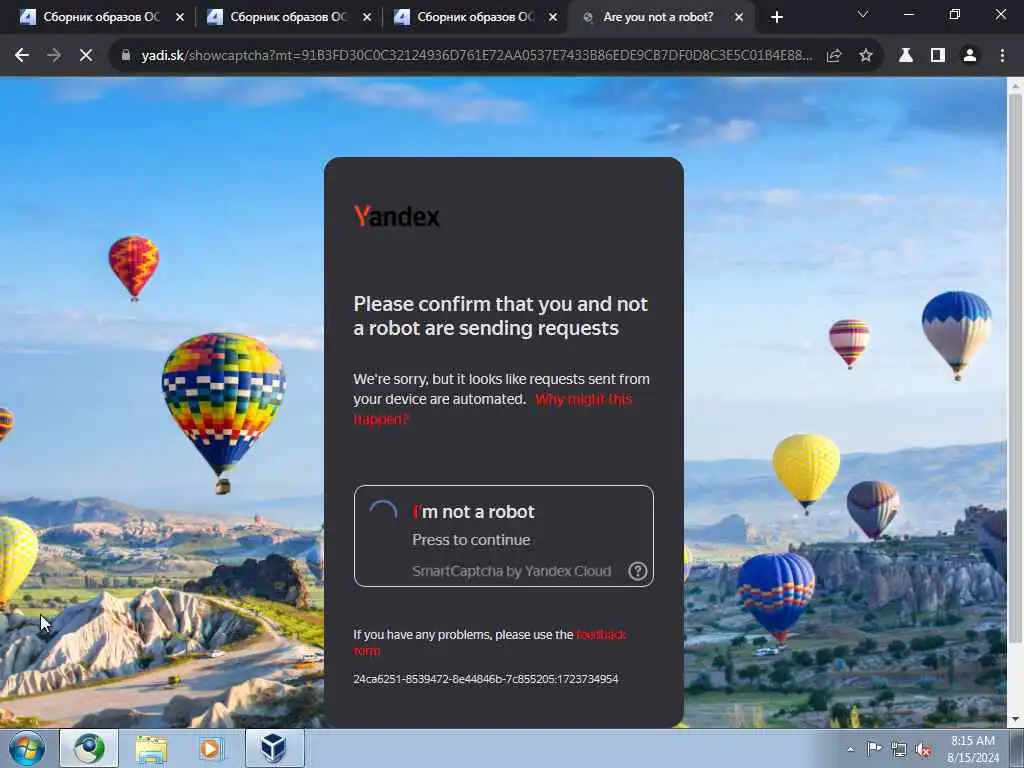Viewport: 1024px width, 768px height.
Task: Go forward with the forward arrow
Action: pyautogui.click(x=54, y=56)
